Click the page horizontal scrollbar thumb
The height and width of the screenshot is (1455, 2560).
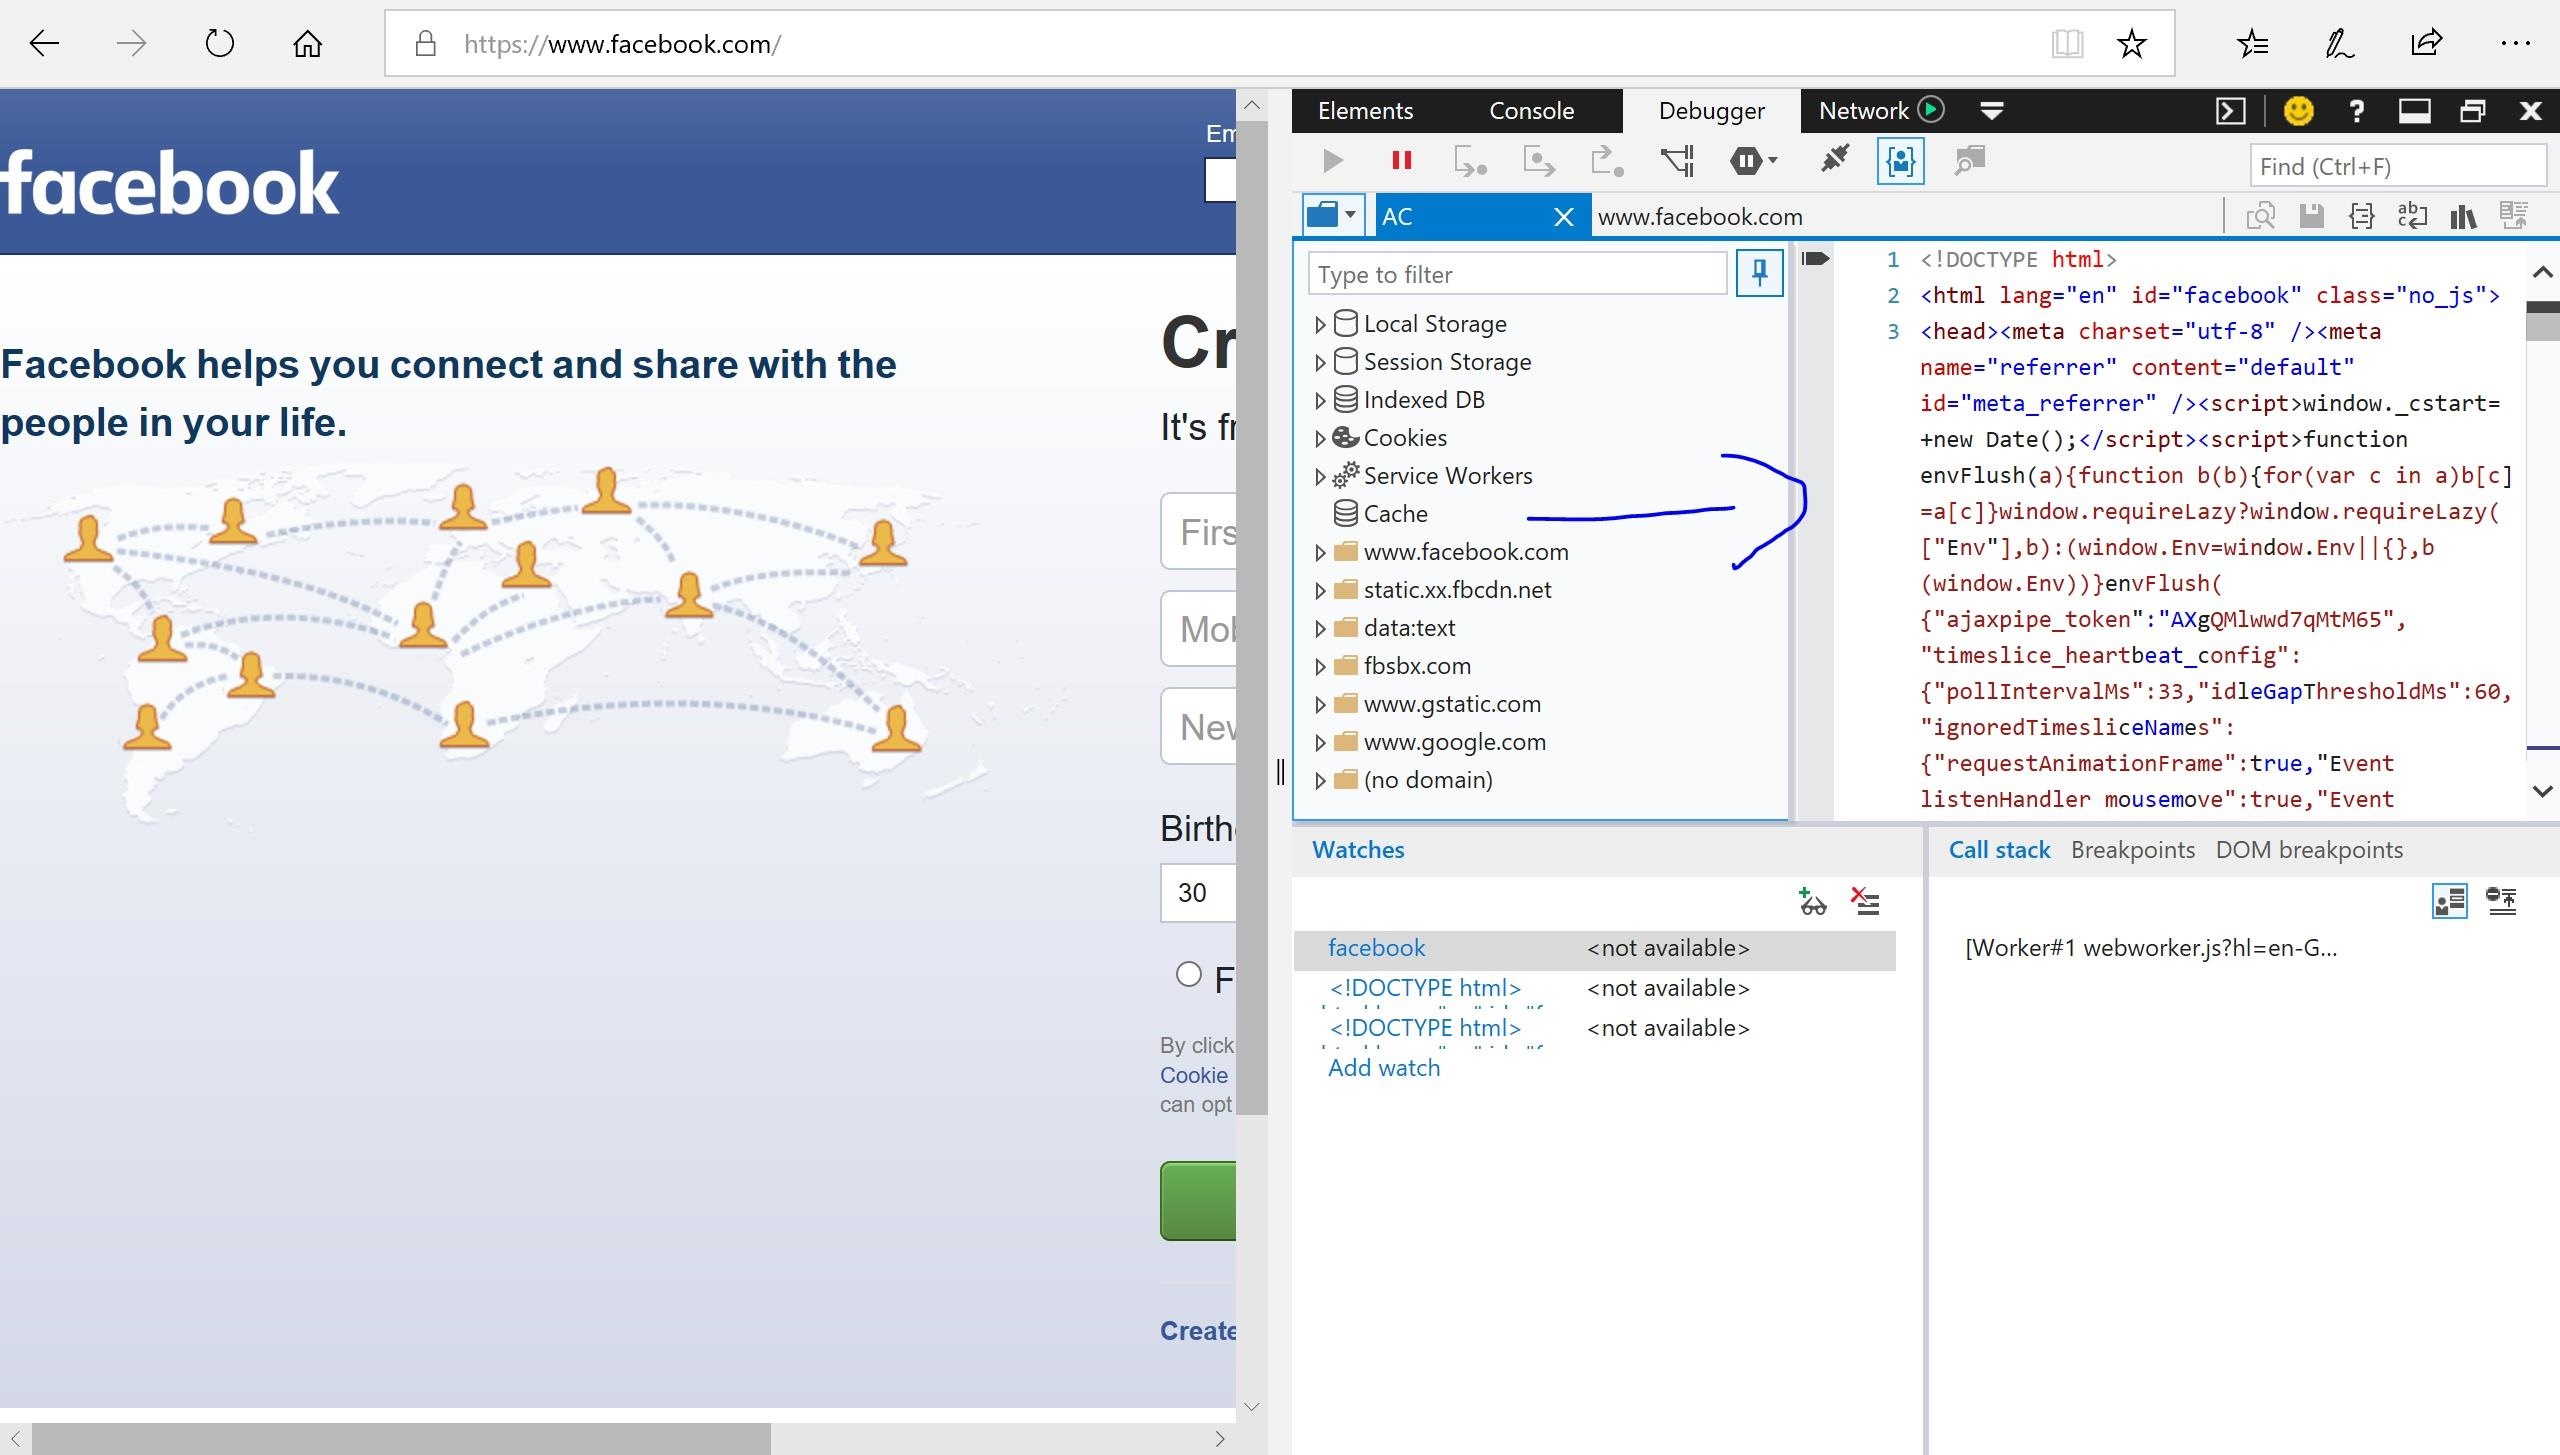pos(400,1439)
